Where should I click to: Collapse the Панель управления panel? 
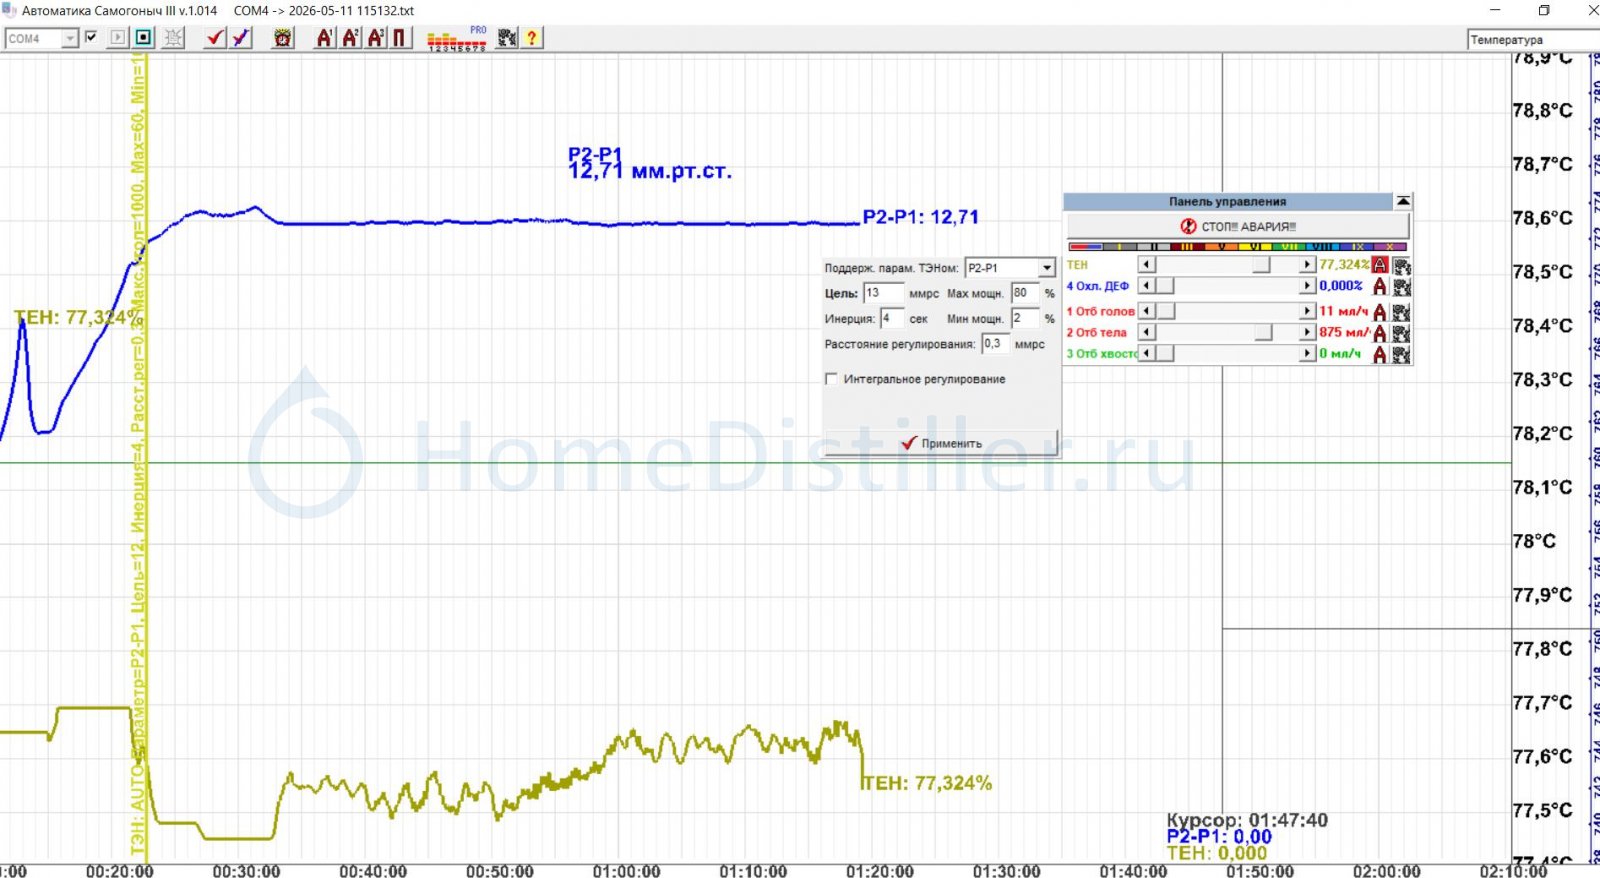click(x=1403, y=201)
